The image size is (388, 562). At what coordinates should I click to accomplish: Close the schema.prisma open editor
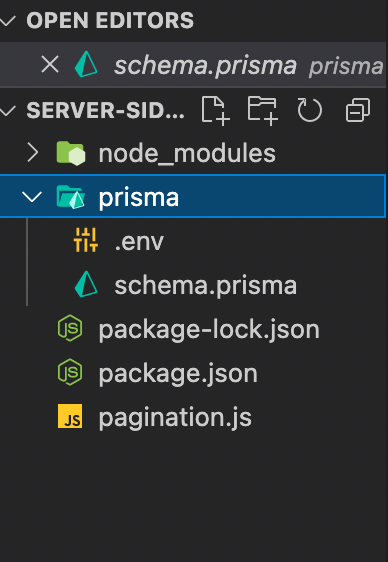[x=50, y=65]
